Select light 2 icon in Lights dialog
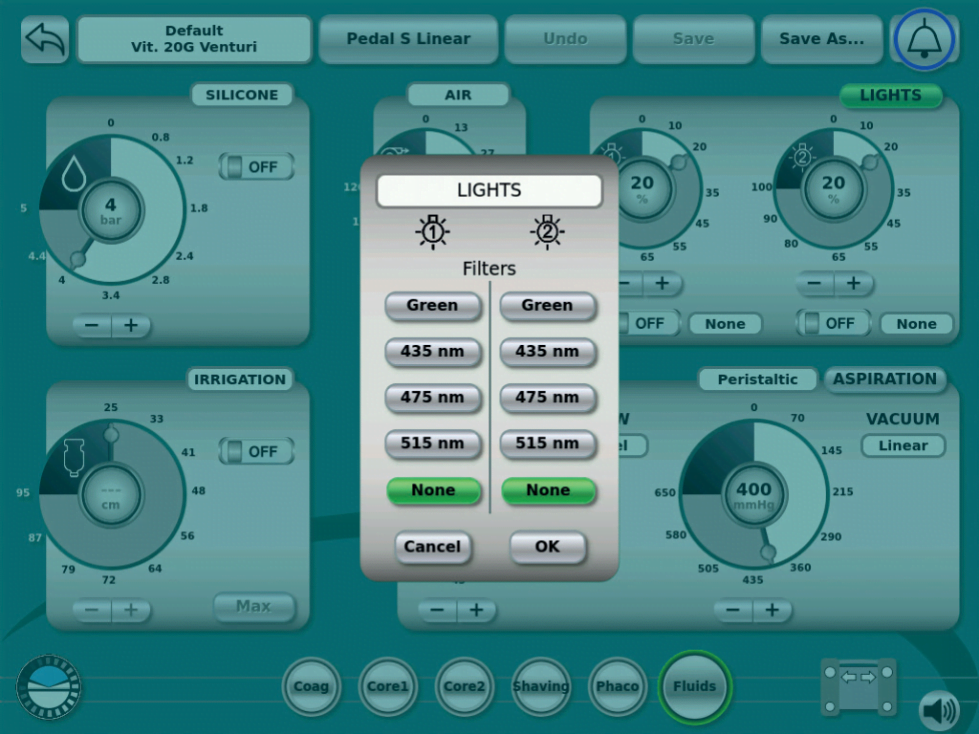Screen dimensions: 979x734 [547, 232]
